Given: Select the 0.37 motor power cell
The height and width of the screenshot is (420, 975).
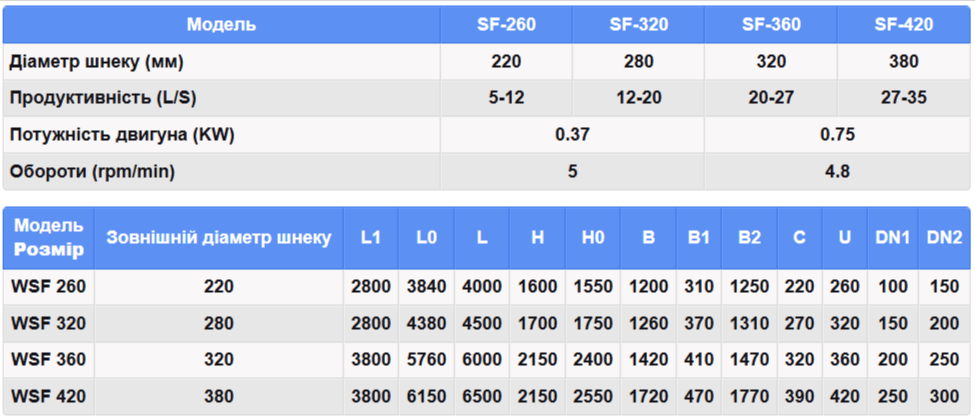Looking at the screenshot, I should pos(572,135).
